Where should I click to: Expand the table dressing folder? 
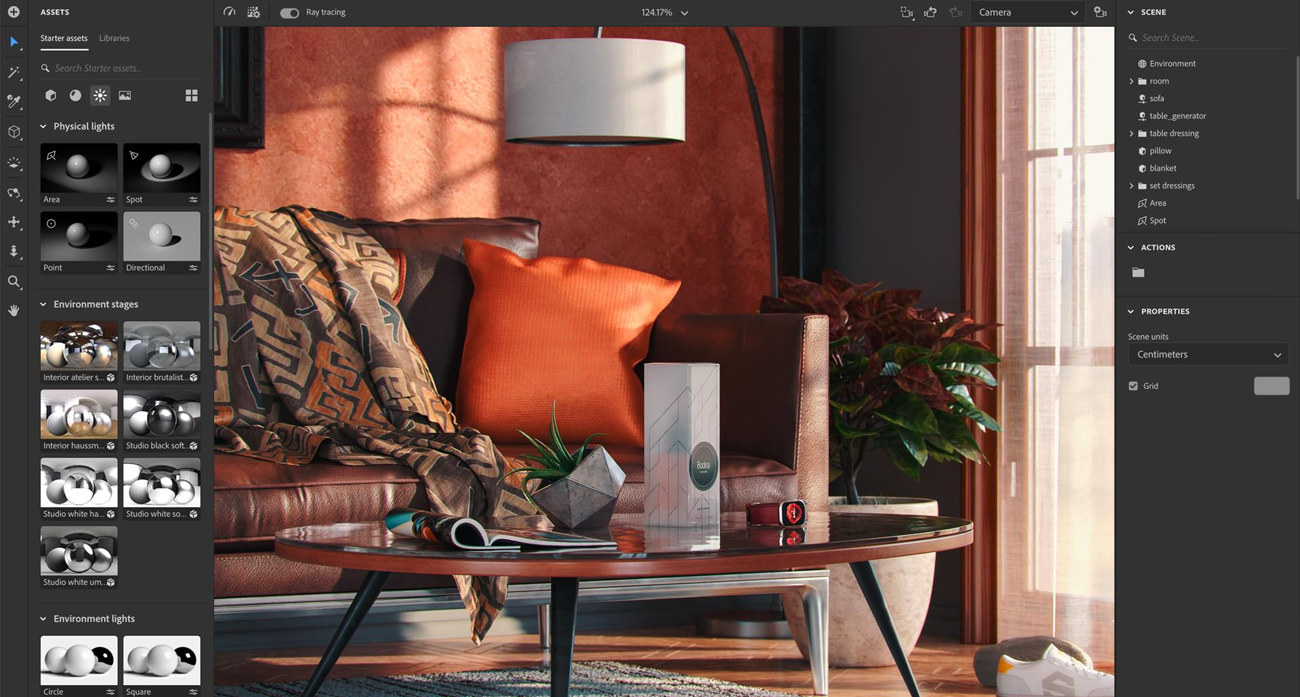[1131, 133]
